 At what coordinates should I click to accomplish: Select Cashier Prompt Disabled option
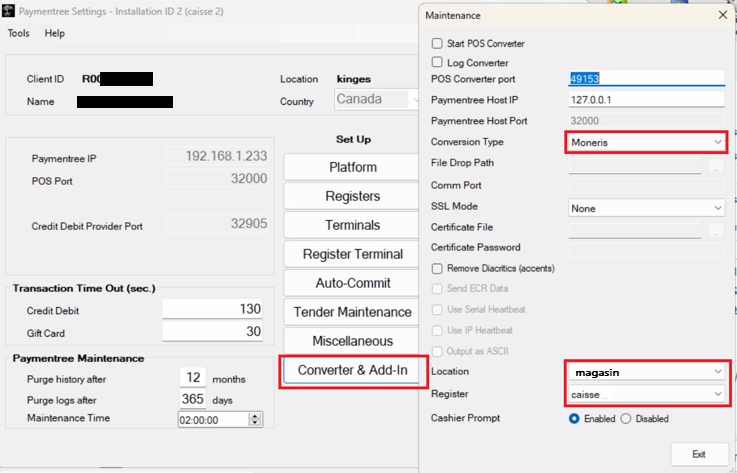click(626, 418)
